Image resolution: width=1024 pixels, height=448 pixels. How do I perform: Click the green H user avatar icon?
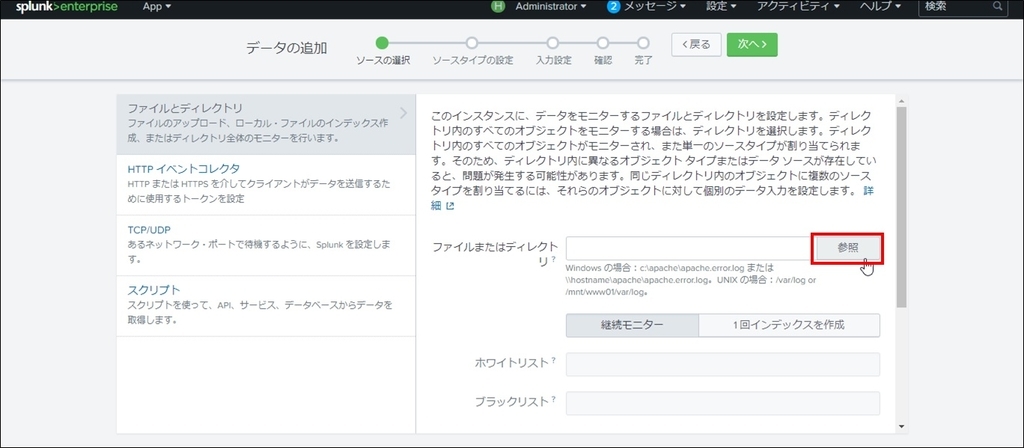pos(500,7)
